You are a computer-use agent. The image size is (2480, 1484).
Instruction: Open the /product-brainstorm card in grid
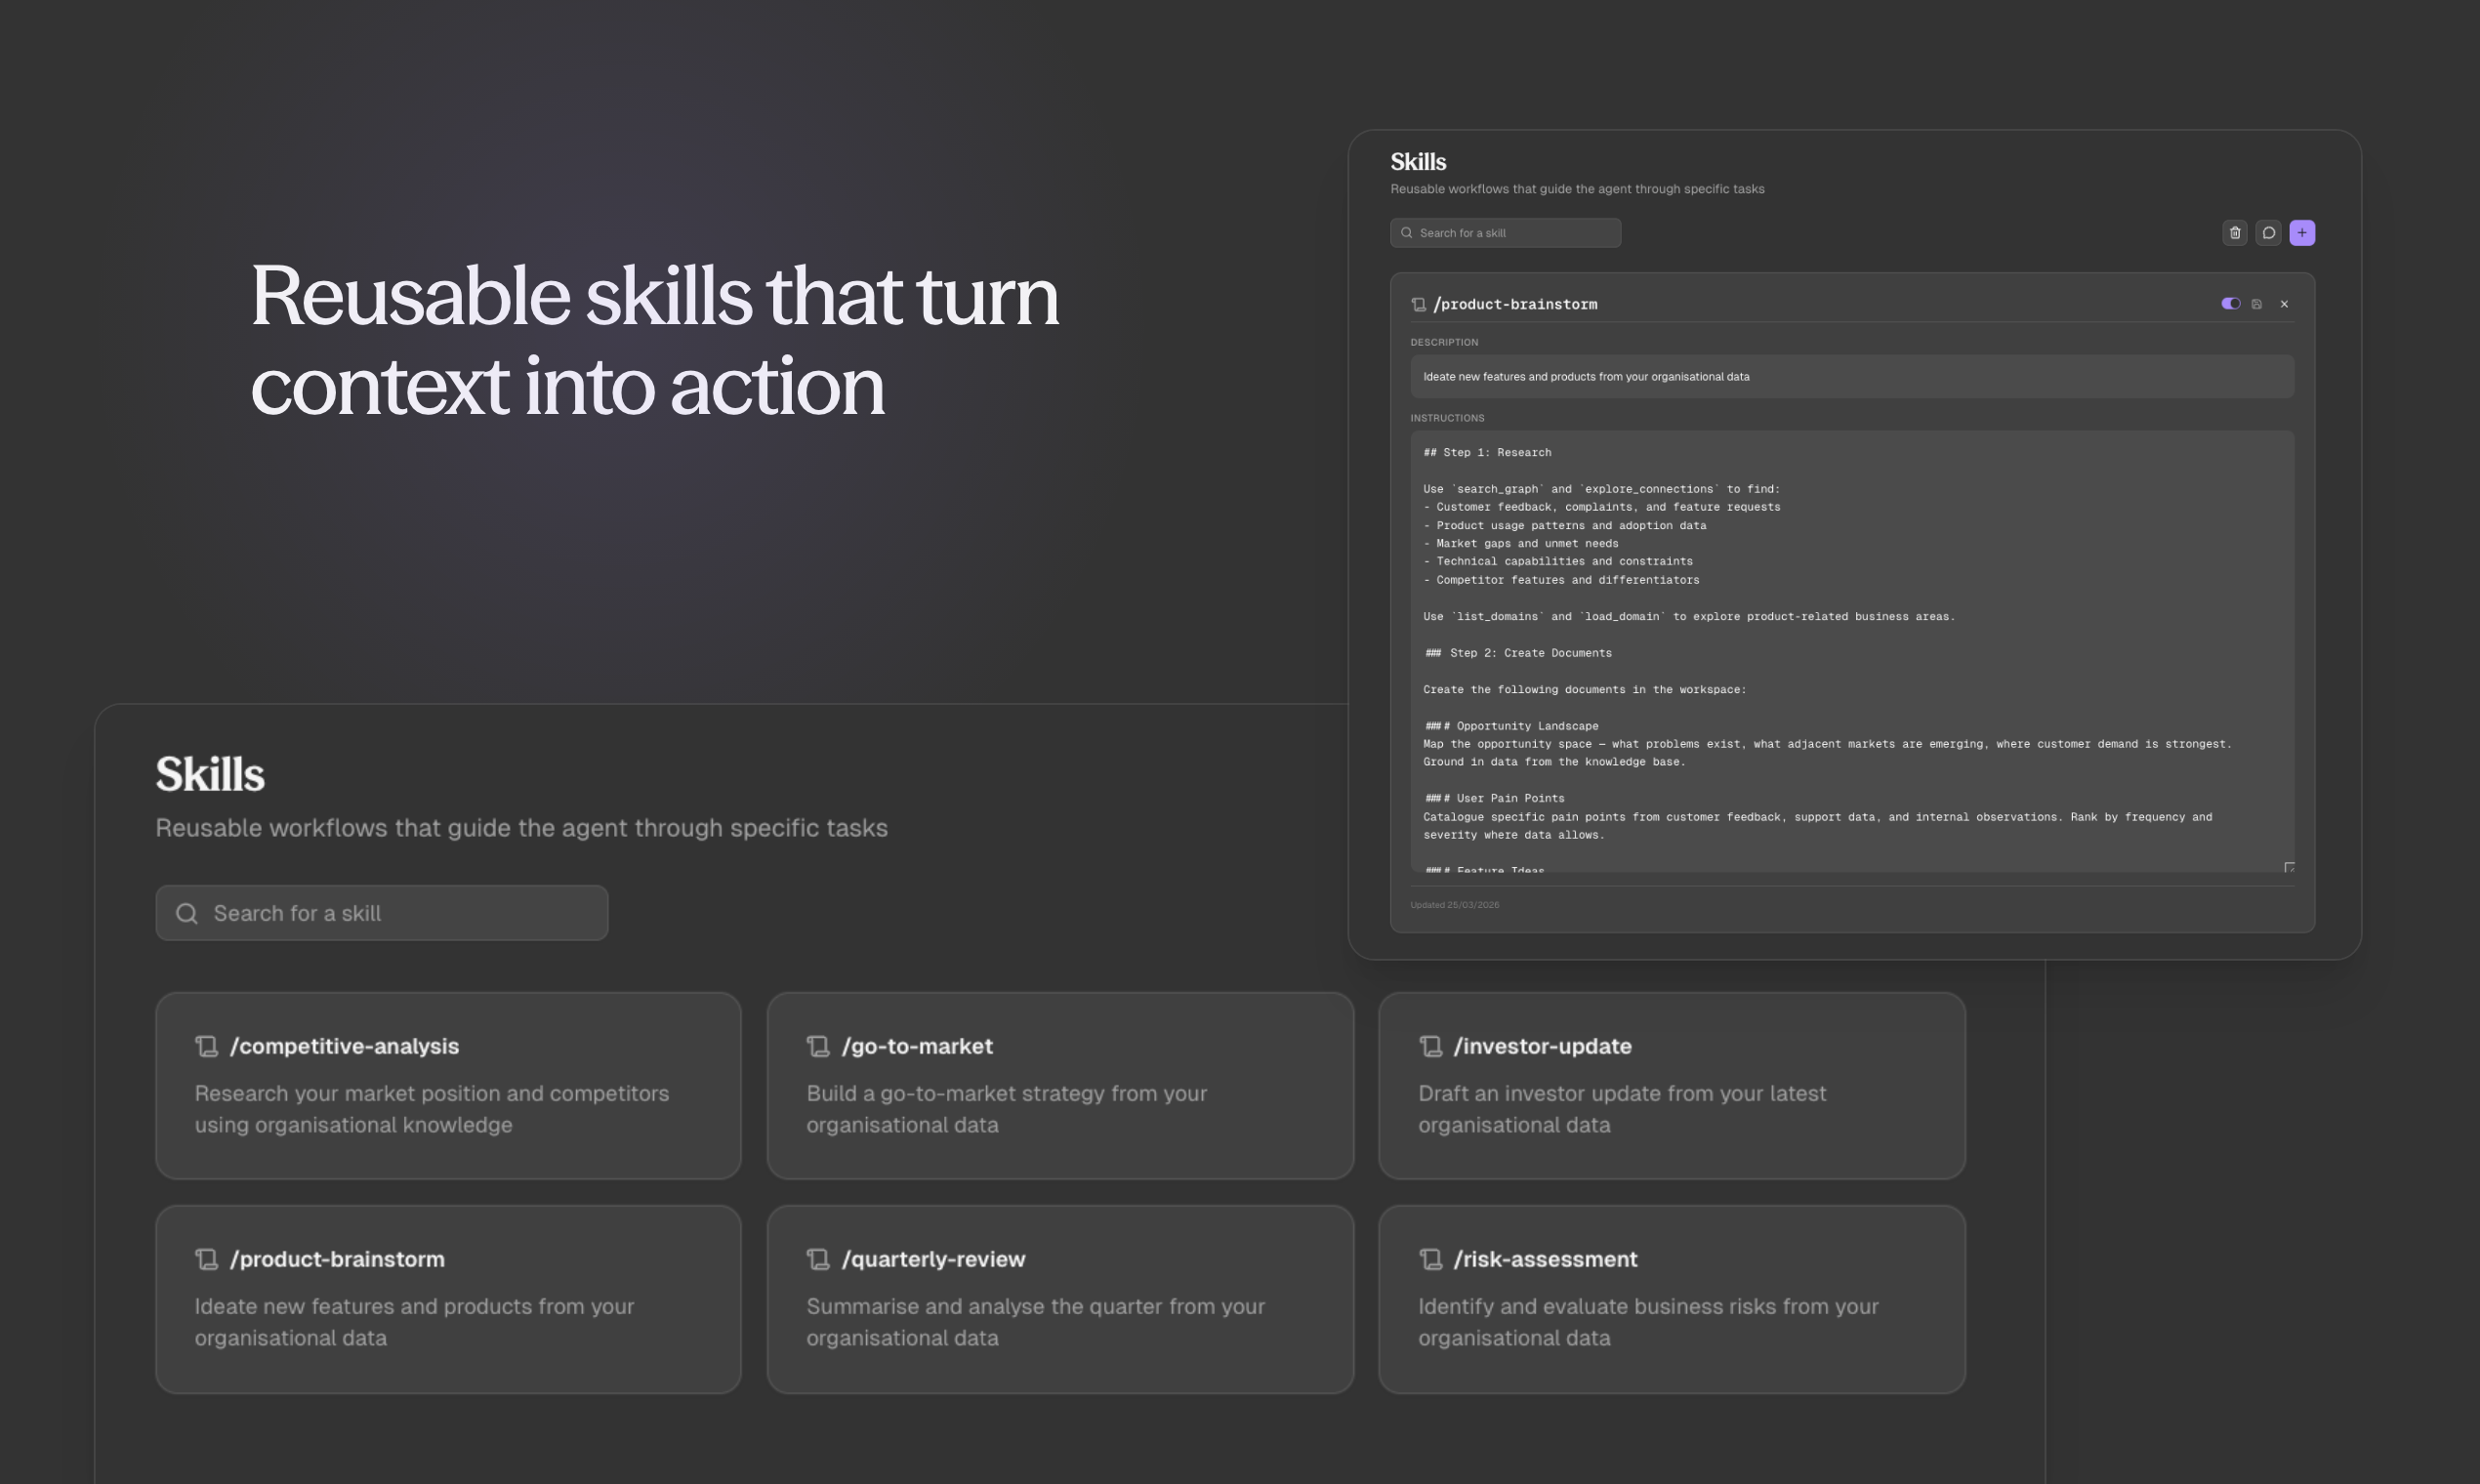point(448,1298)
